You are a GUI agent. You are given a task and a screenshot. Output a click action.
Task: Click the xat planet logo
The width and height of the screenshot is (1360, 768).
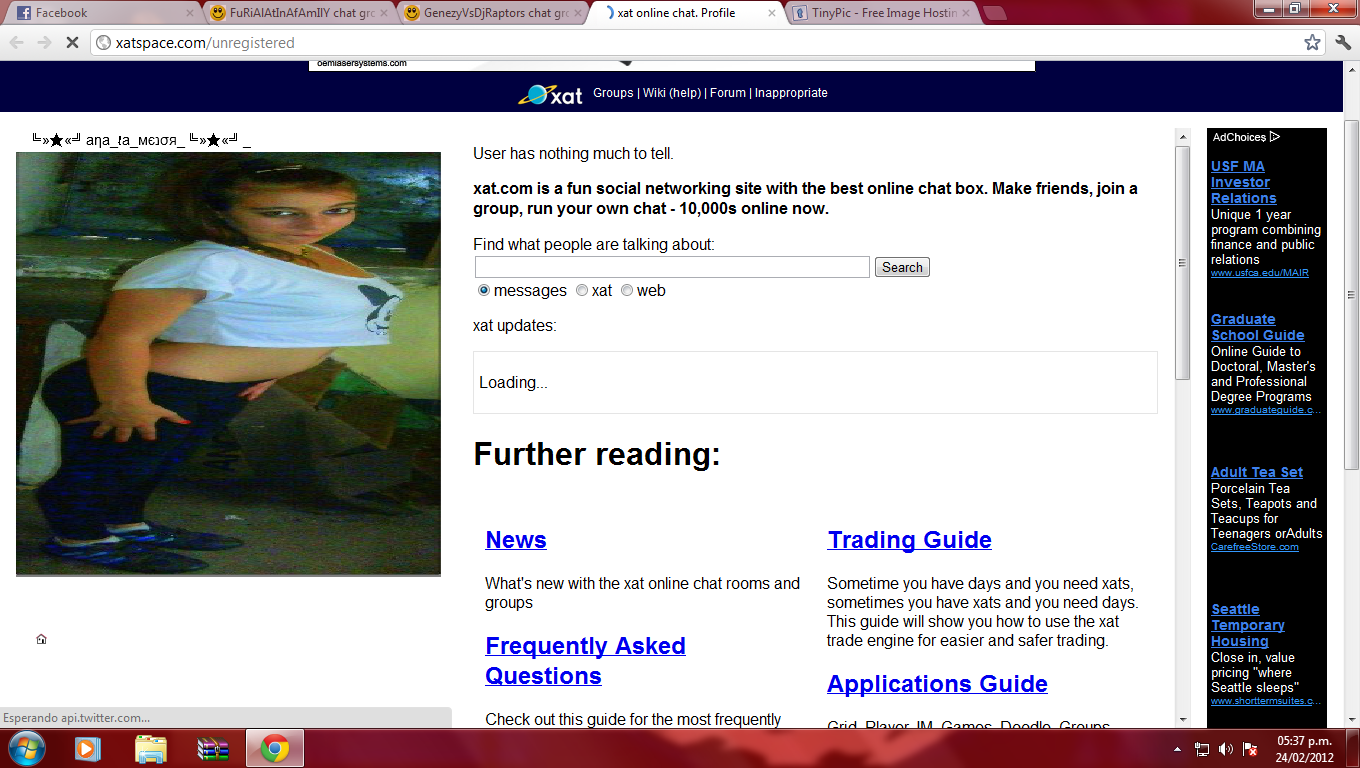(x=550, y=94)
